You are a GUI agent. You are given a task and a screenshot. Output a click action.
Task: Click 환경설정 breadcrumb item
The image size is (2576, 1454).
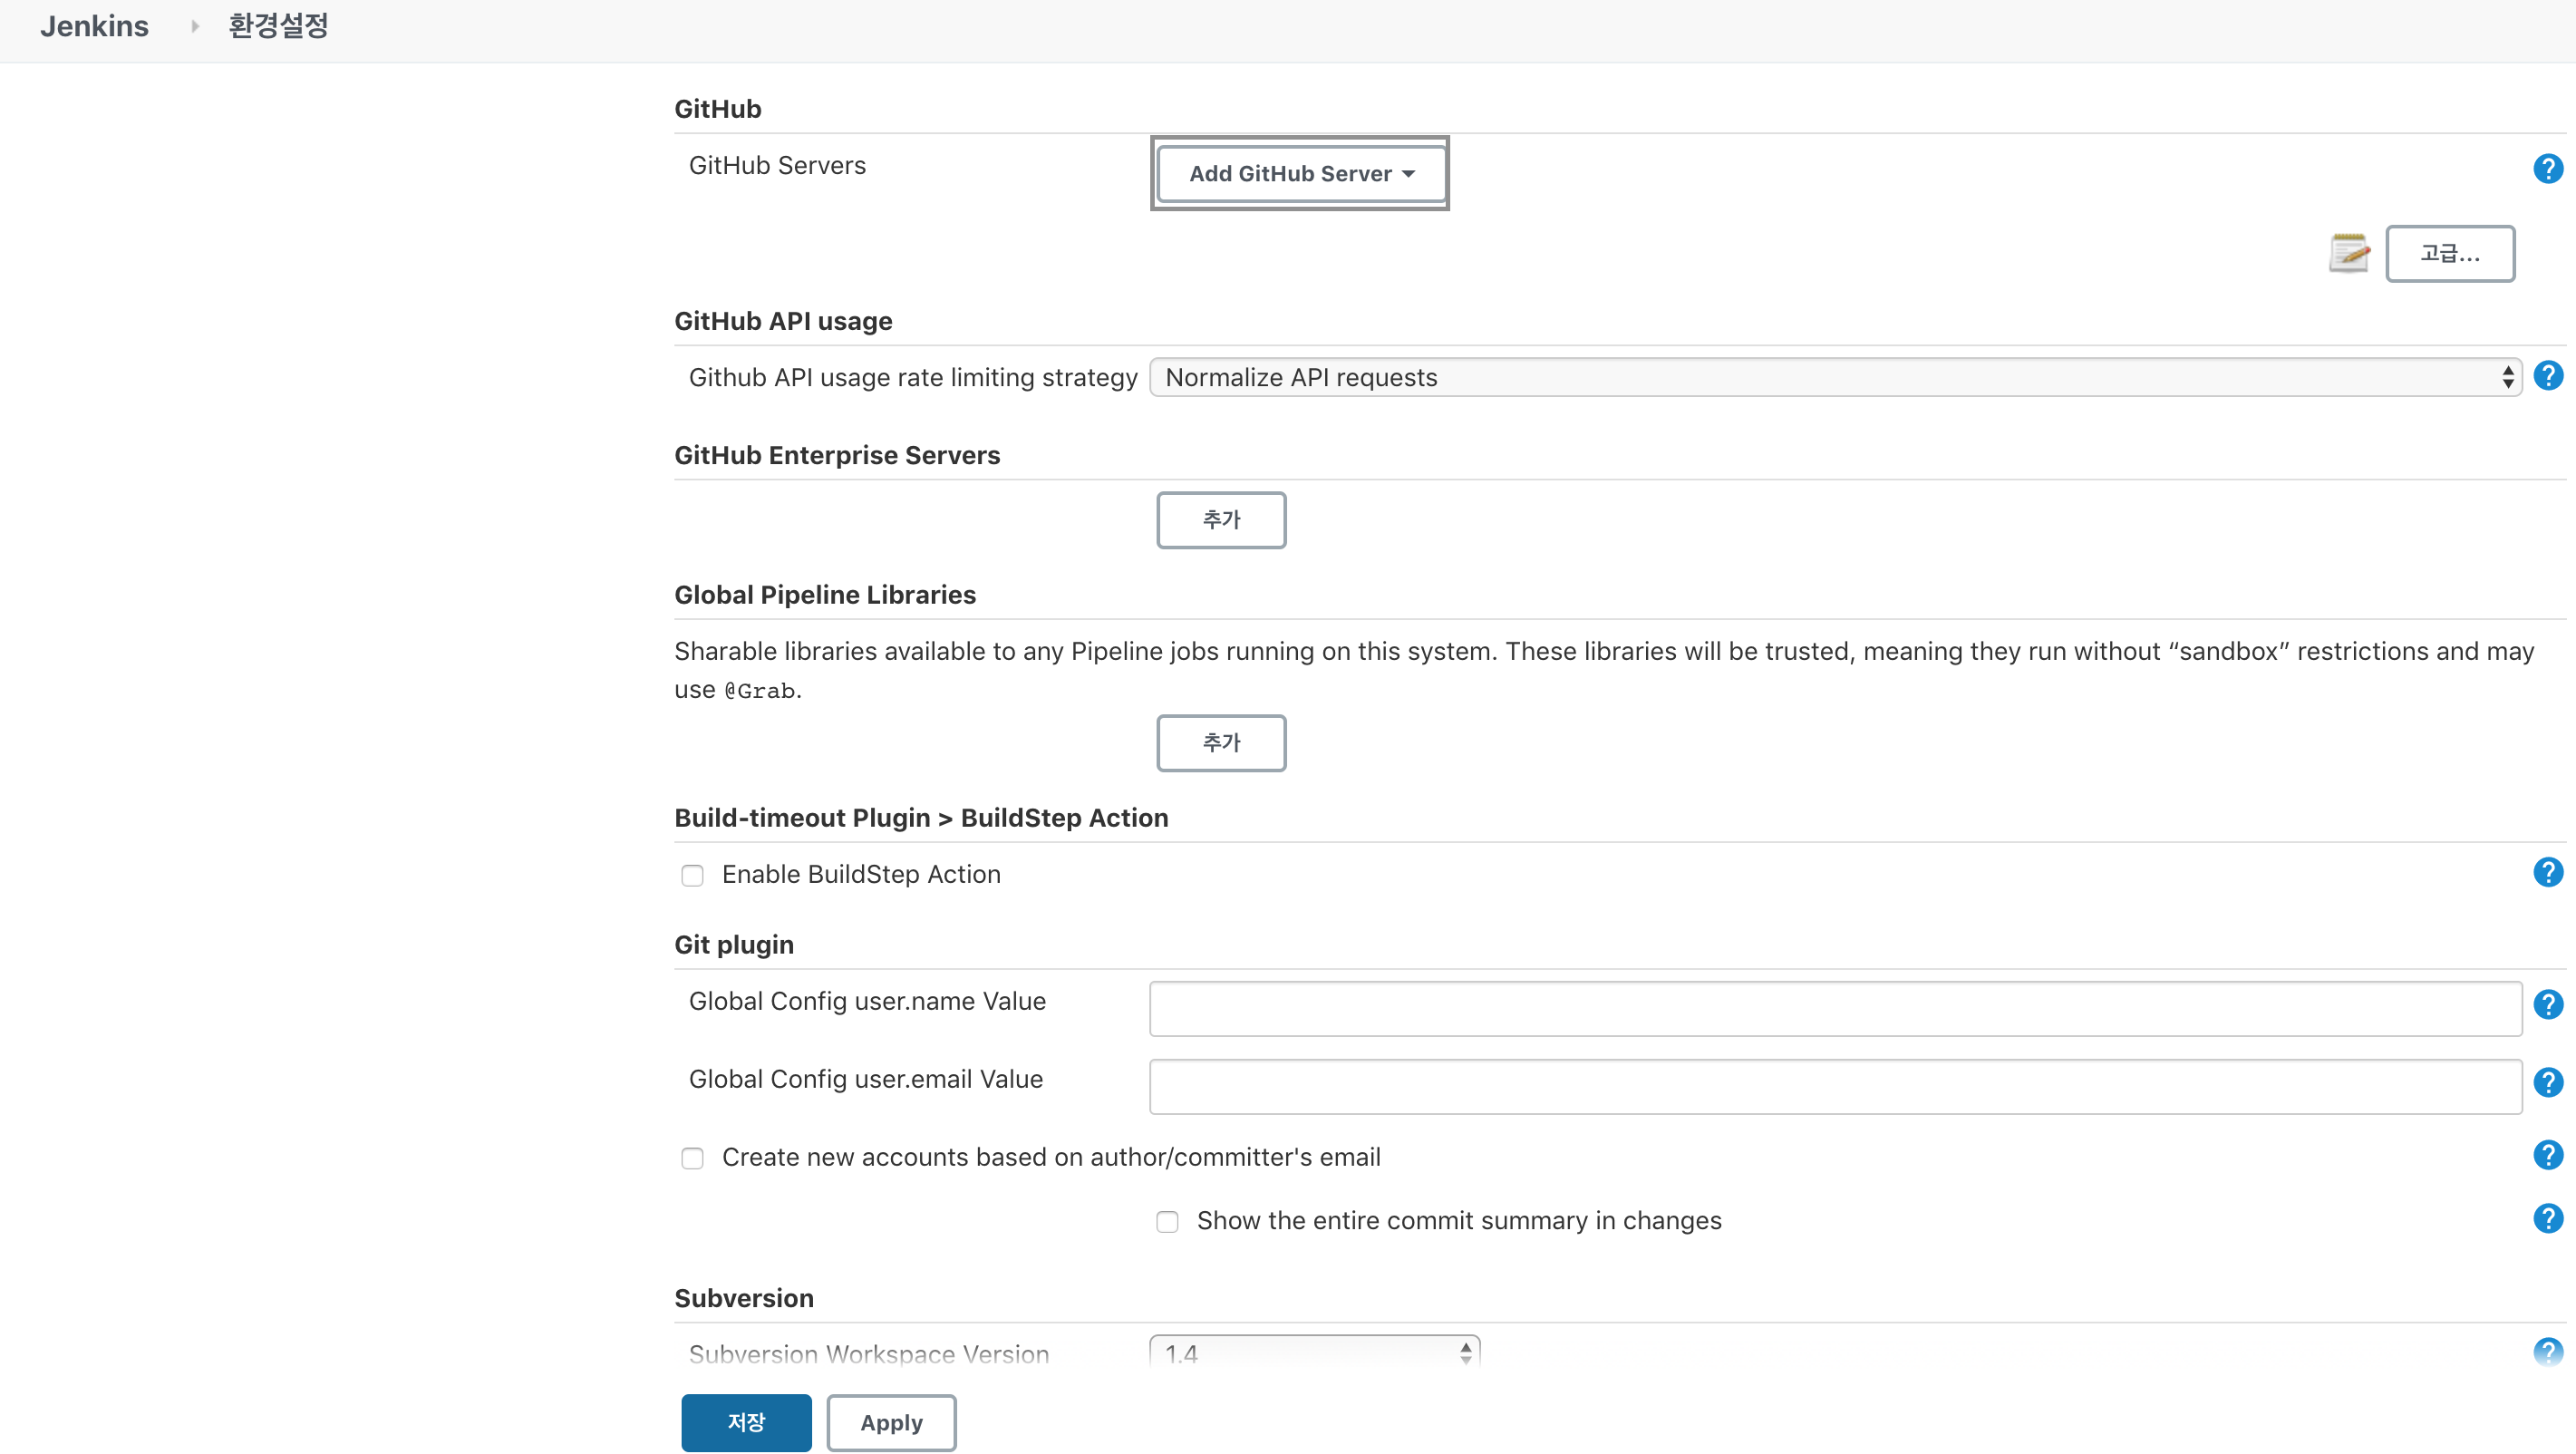point(278,26)
